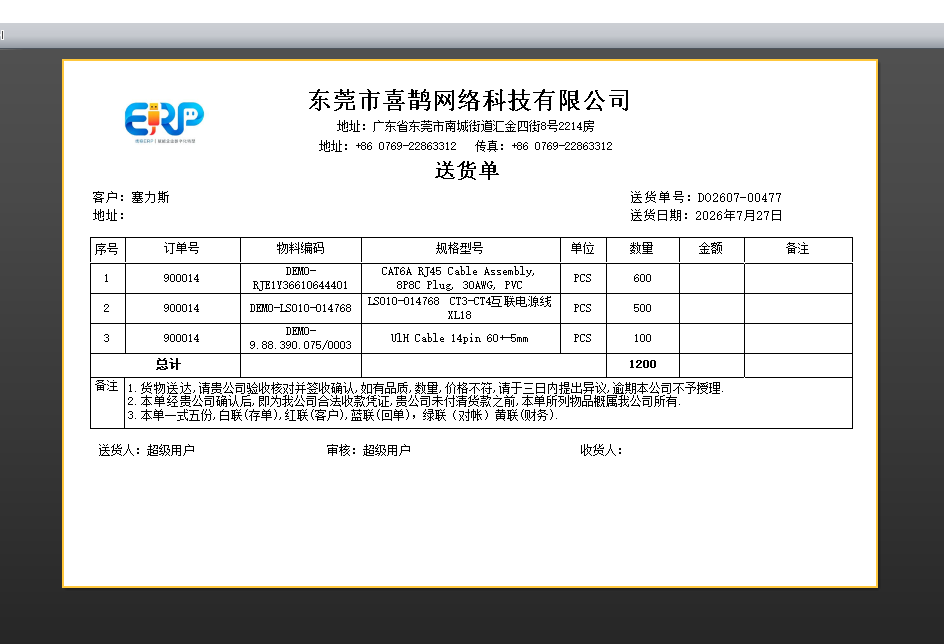Click the 物料编码 column header
The image size is (944, 644).
point(300,249)
